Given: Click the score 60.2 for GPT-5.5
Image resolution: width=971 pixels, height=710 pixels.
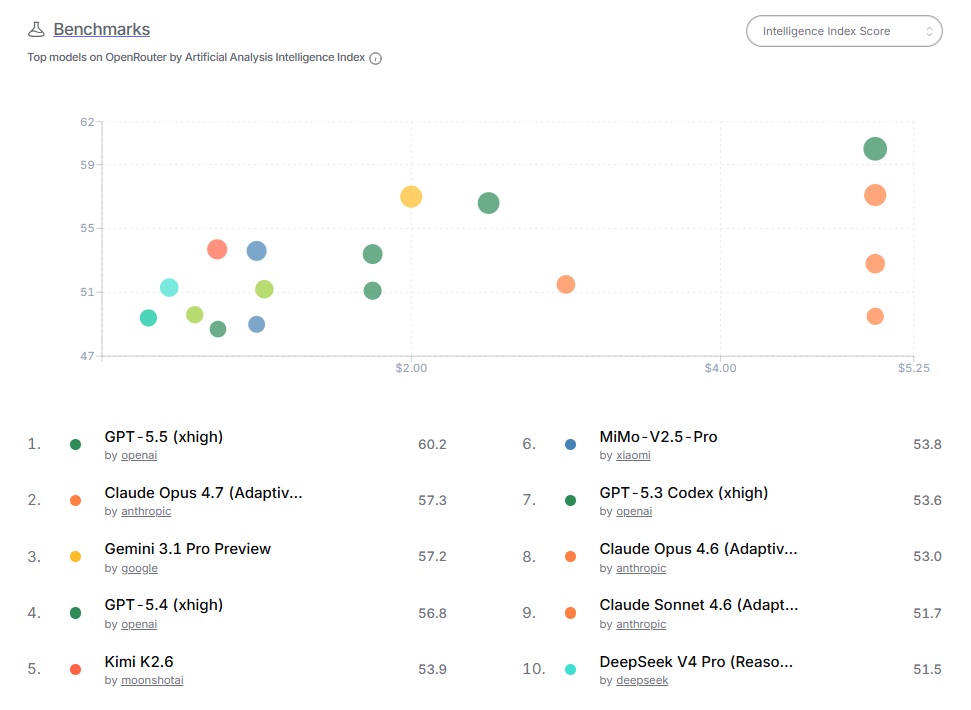Looking at the screenshot, I should pyautogui.click(x=432, y=444).
